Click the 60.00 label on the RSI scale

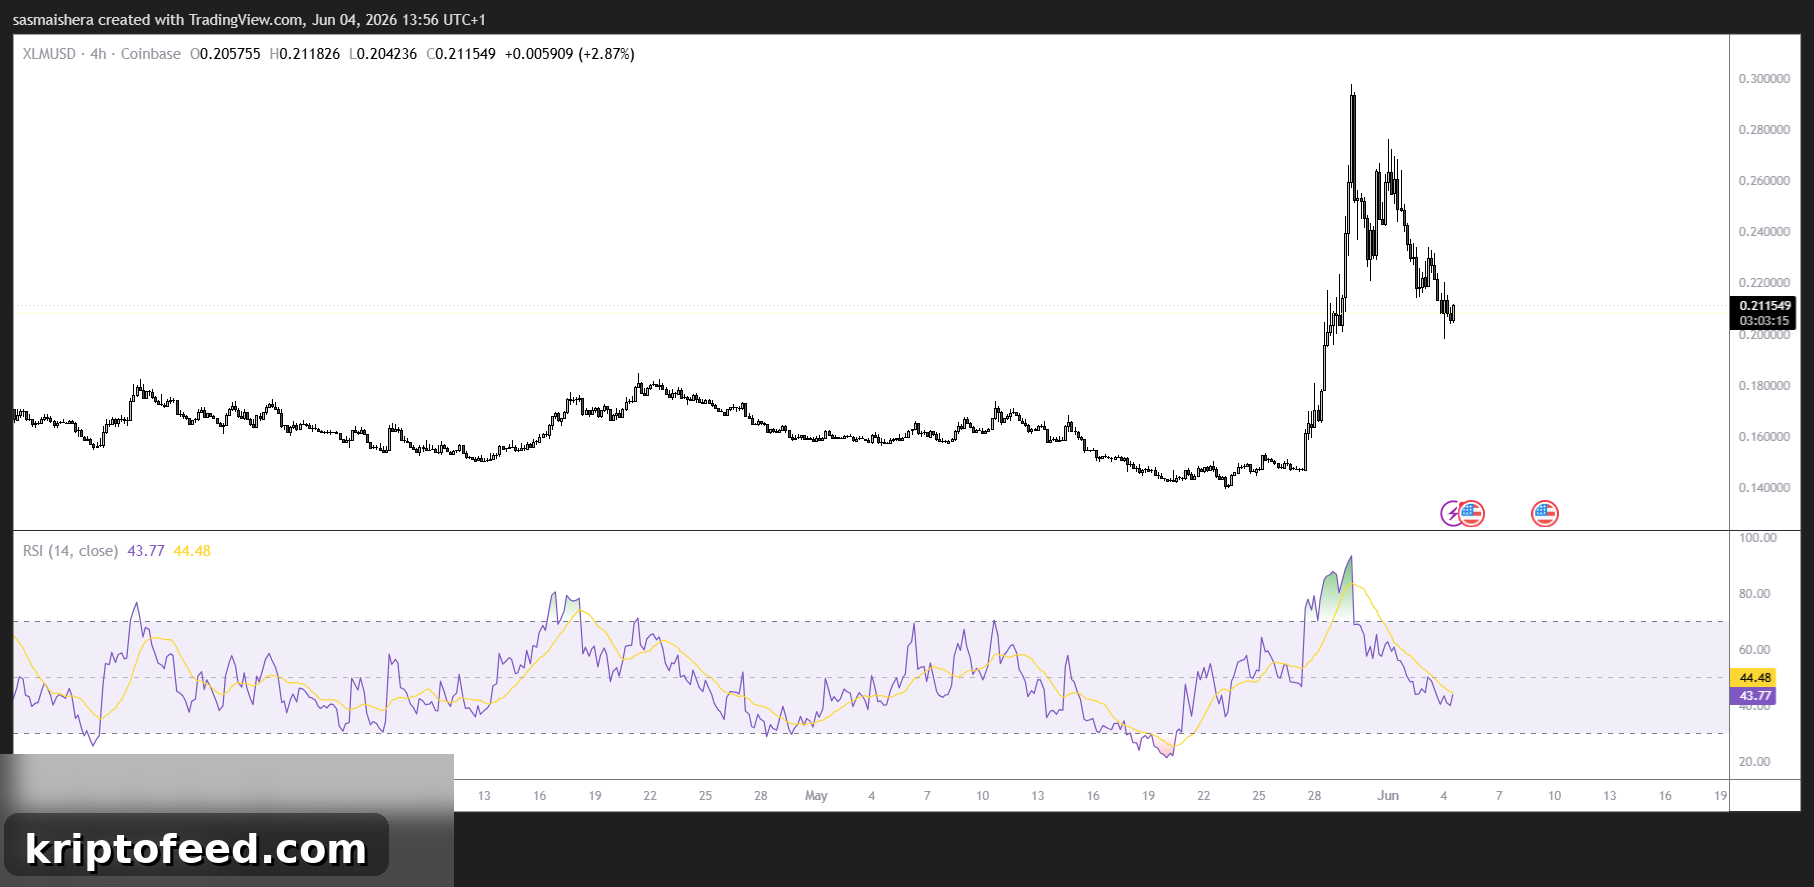coord(1755,650)
